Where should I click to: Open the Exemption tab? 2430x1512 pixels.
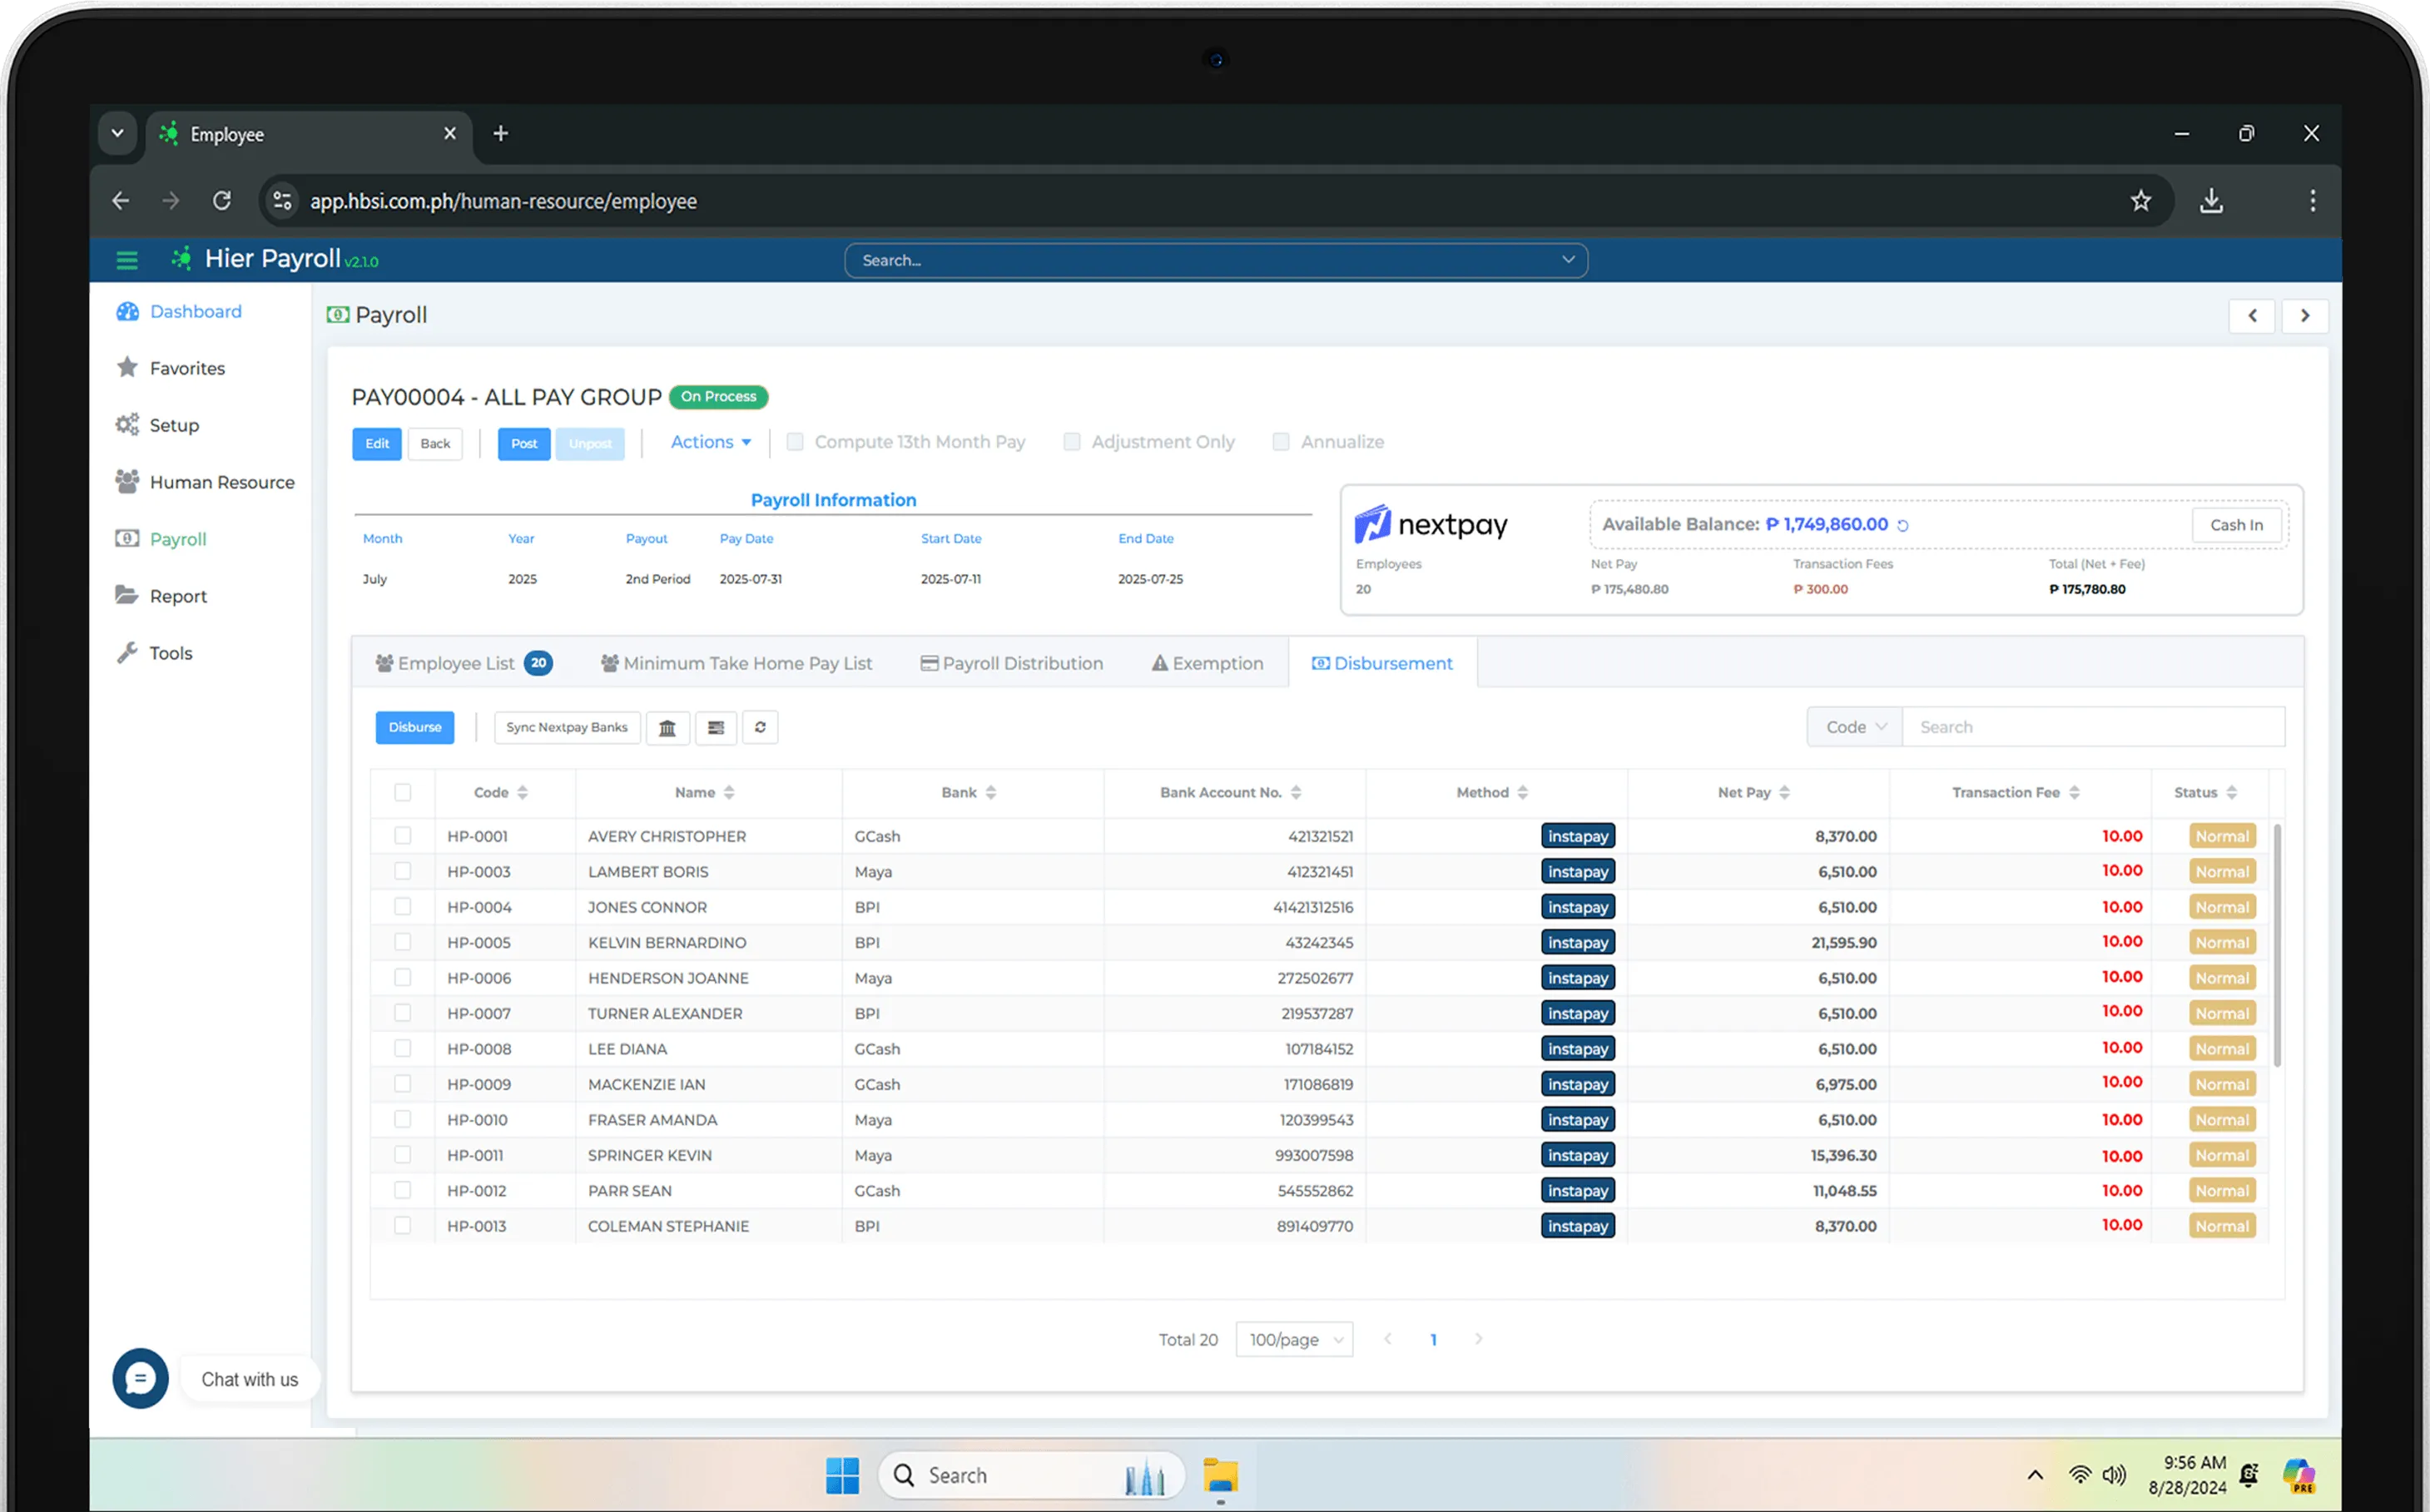(1208, 663)
